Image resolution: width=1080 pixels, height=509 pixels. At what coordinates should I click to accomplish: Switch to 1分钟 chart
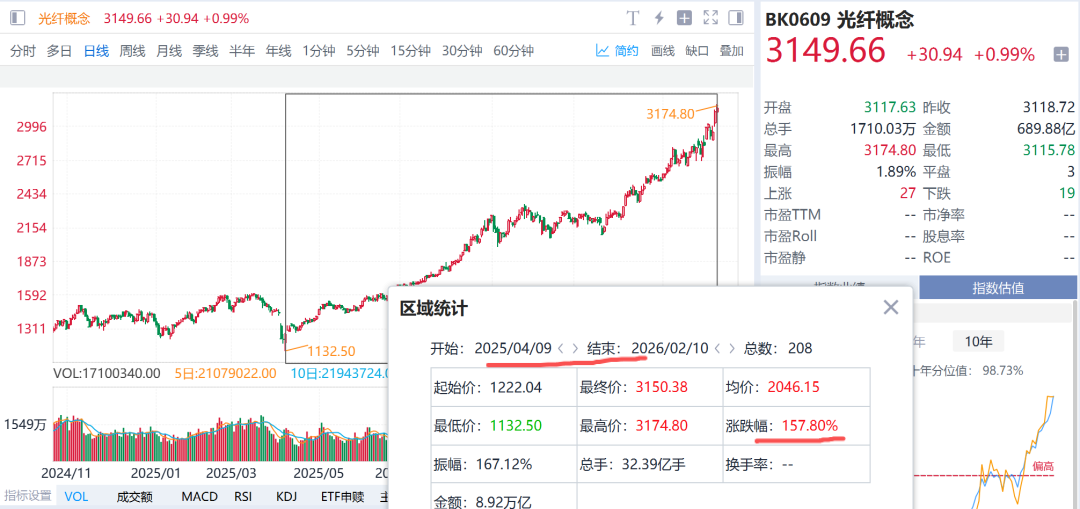click(319, 51)
